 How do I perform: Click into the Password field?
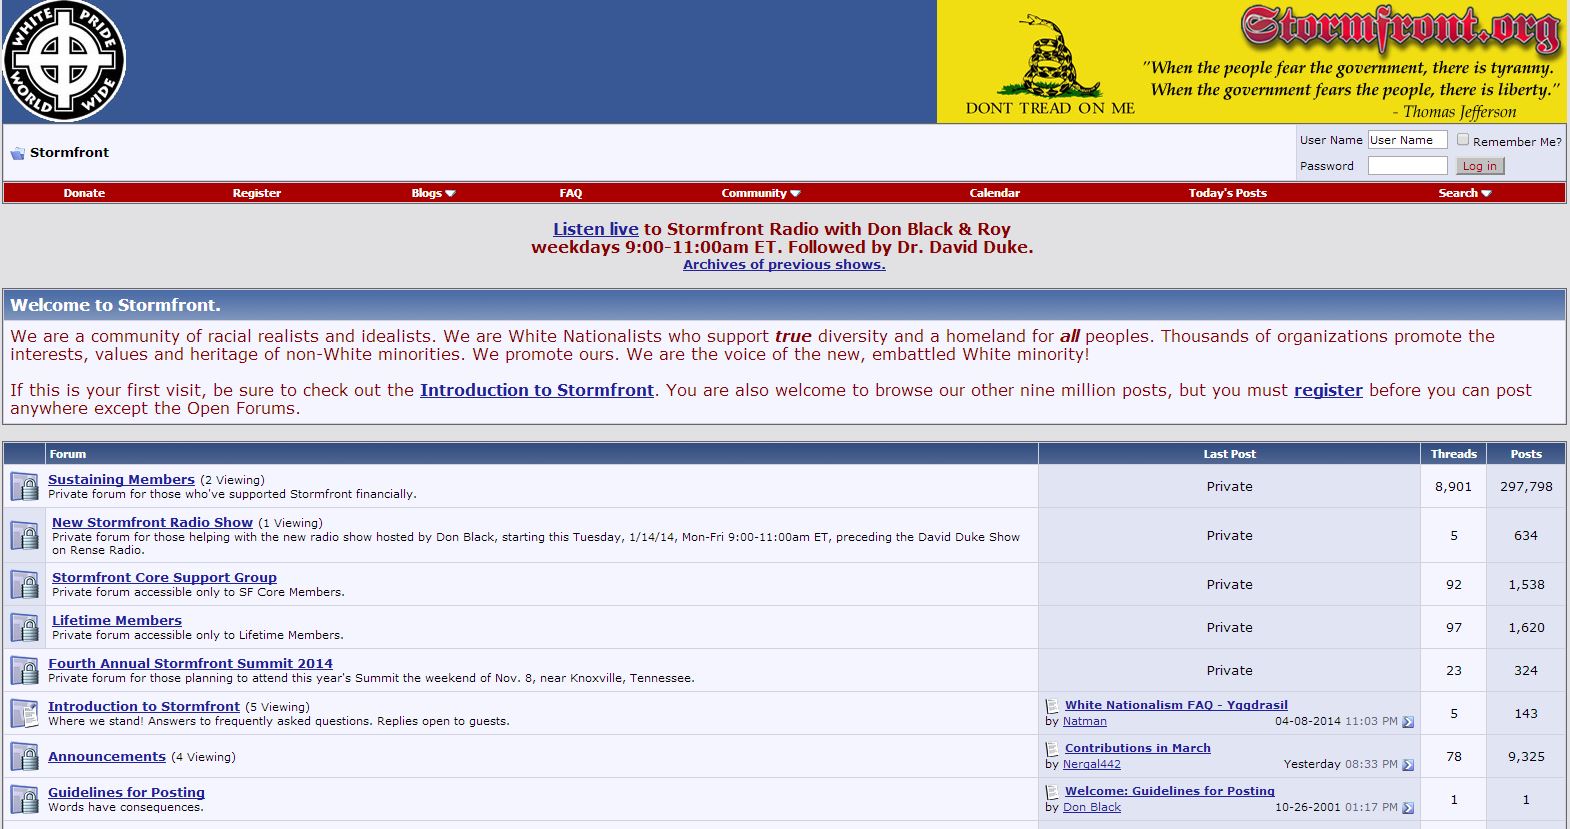[1407, 166]
